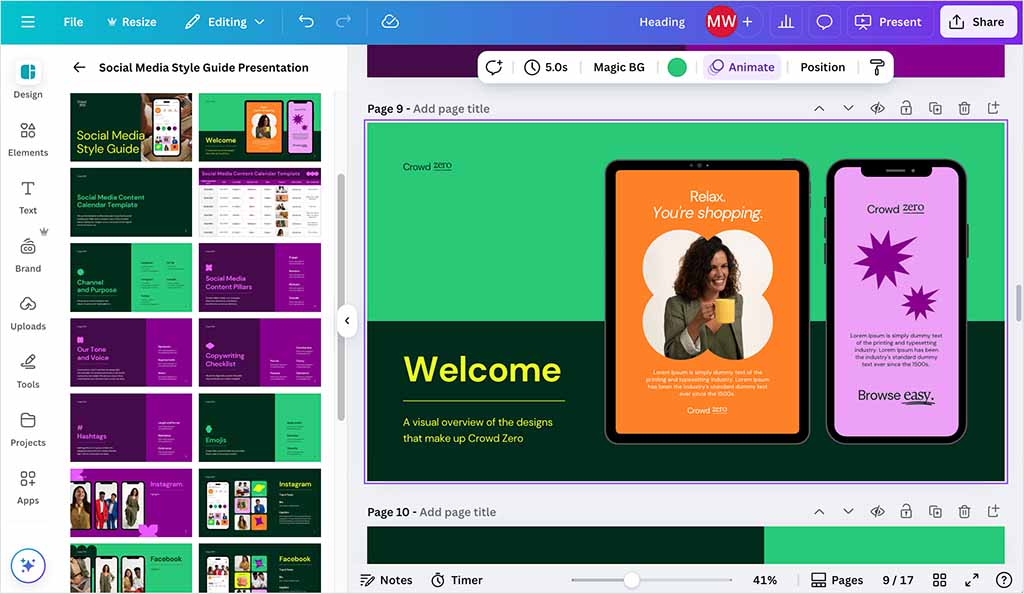Open the grid view icon in footer
Screen dimensions: 1024x594
[x=939, y=580]
